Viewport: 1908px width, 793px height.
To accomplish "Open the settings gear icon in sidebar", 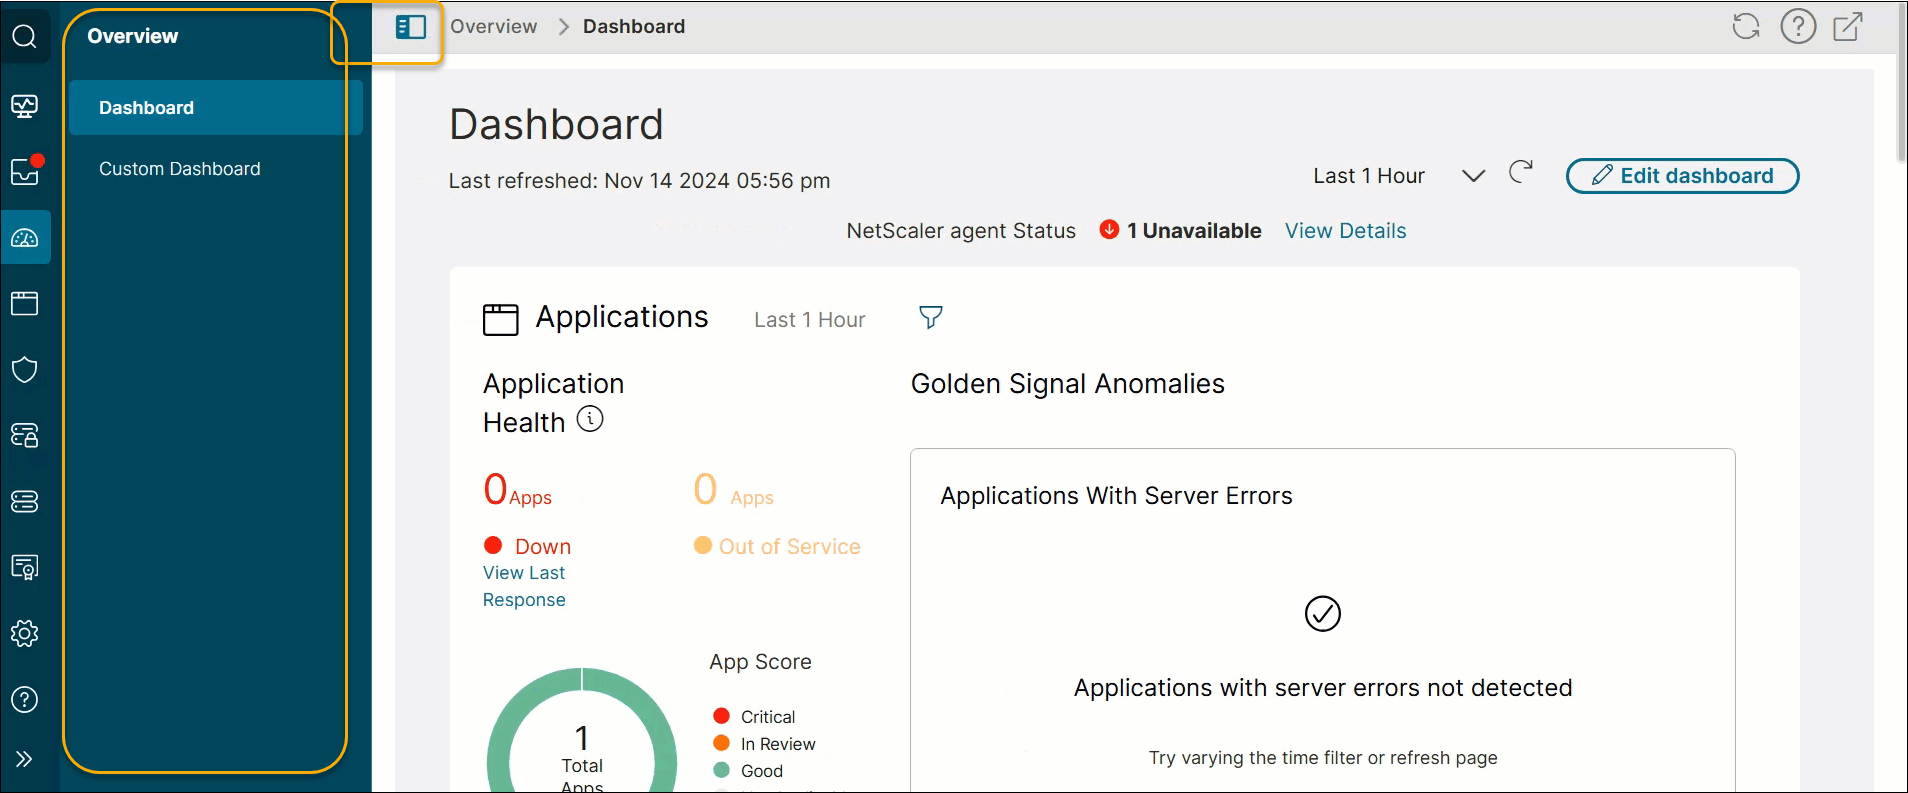I will coord(25,633).
